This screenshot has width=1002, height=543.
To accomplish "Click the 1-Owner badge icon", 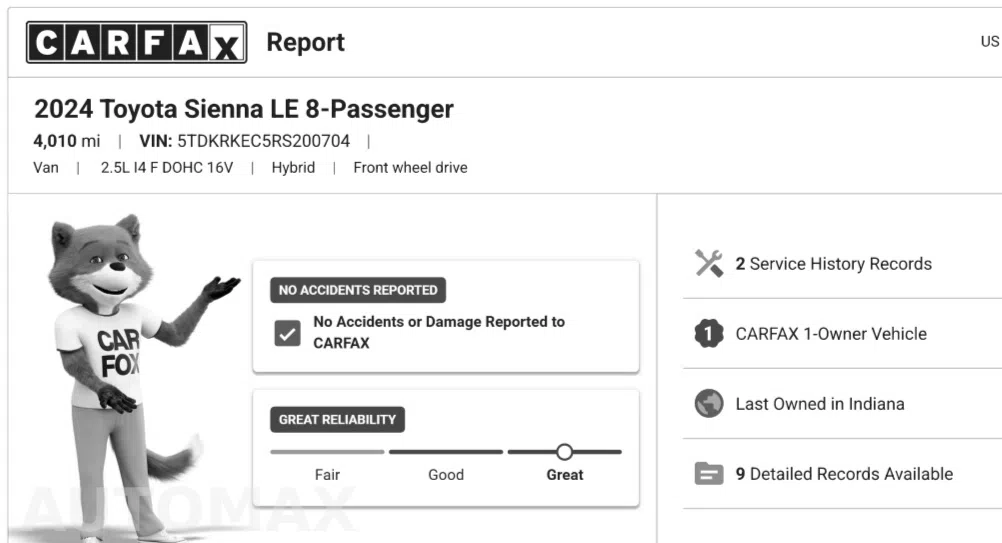I will [709, 333].
